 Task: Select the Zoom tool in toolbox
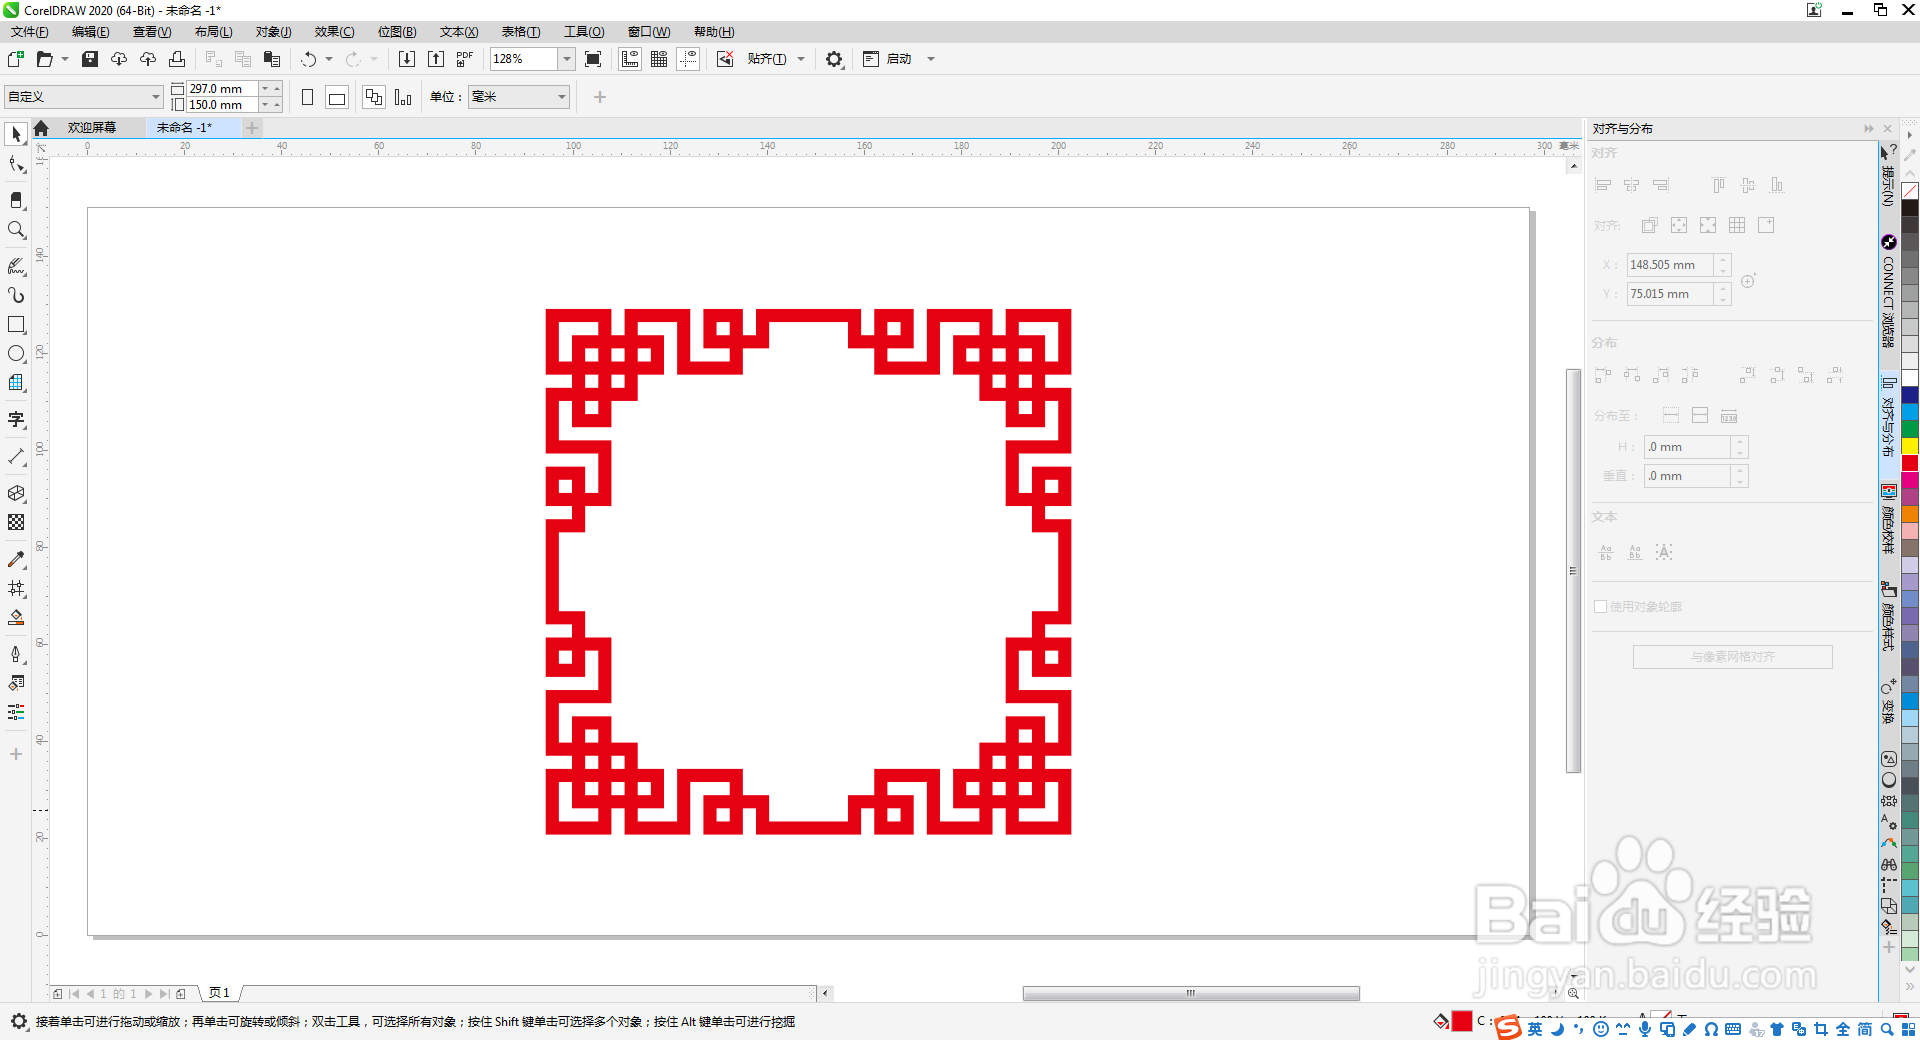pos(16,230)
